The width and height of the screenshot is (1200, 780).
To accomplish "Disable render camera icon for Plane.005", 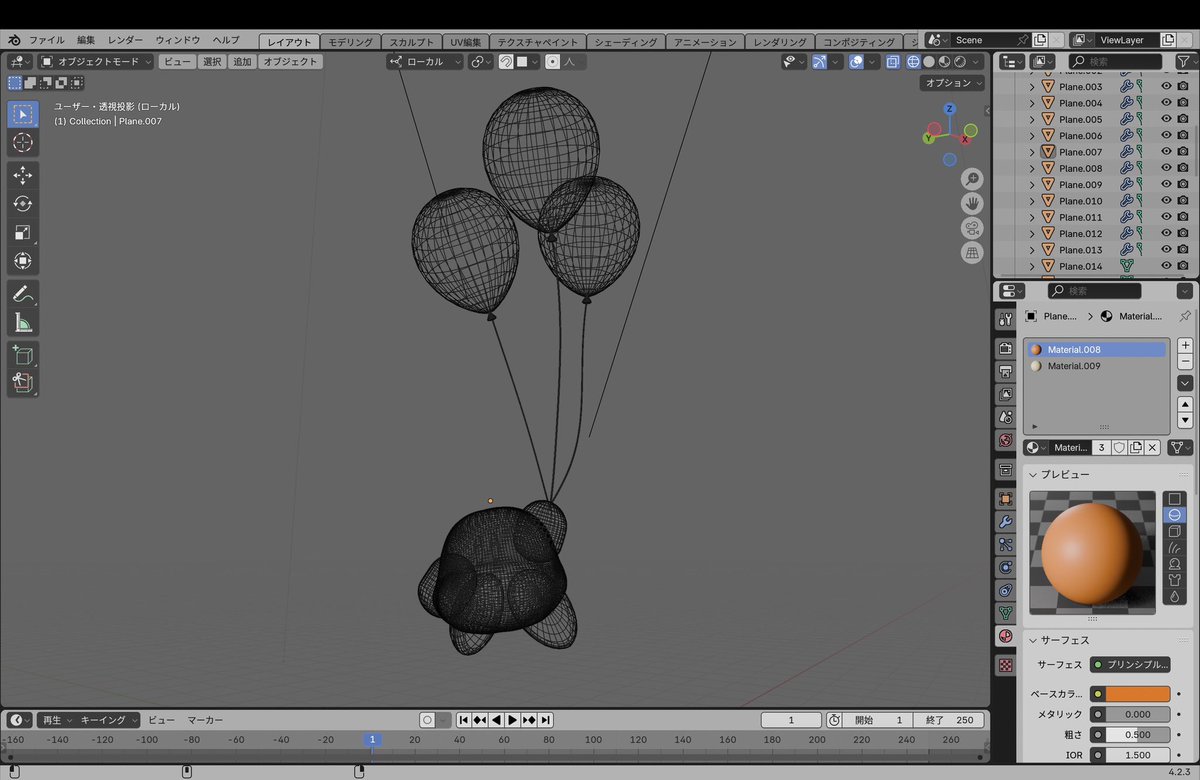I will [1183, 119].
